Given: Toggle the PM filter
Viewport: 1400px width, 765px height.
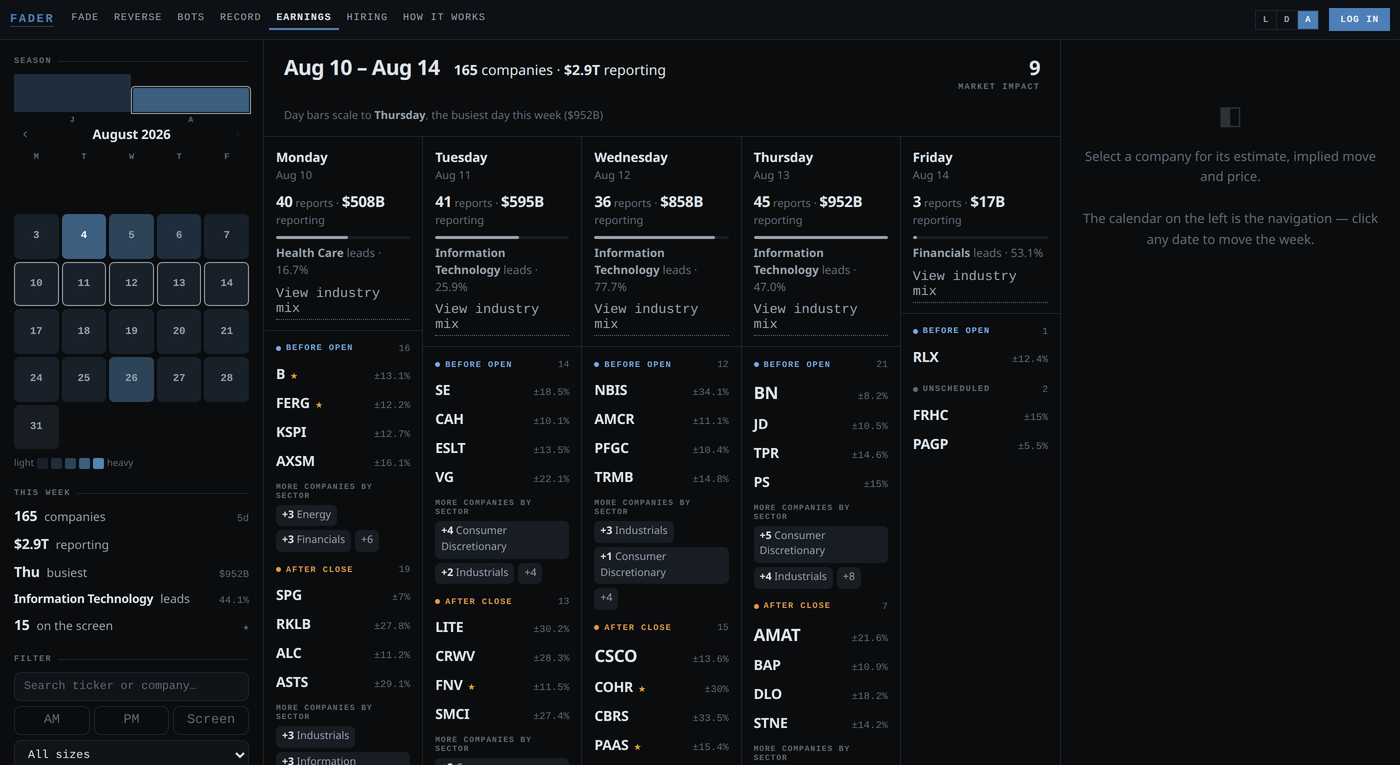Looking at the screenshot, I should (x=131, y=719).
